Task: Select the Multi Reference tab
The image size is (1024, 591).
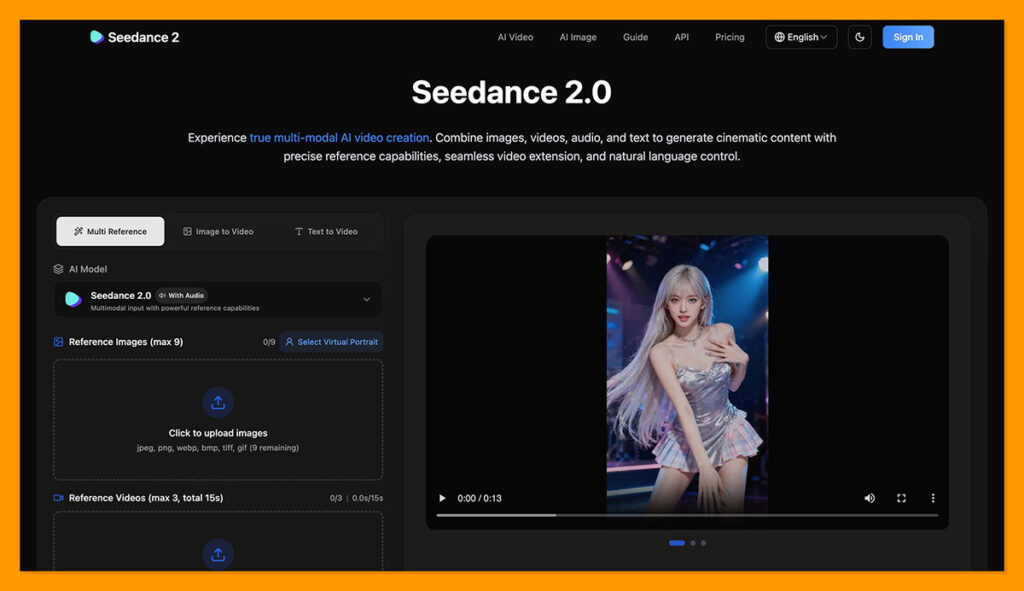Action: [x=110, y=231]
